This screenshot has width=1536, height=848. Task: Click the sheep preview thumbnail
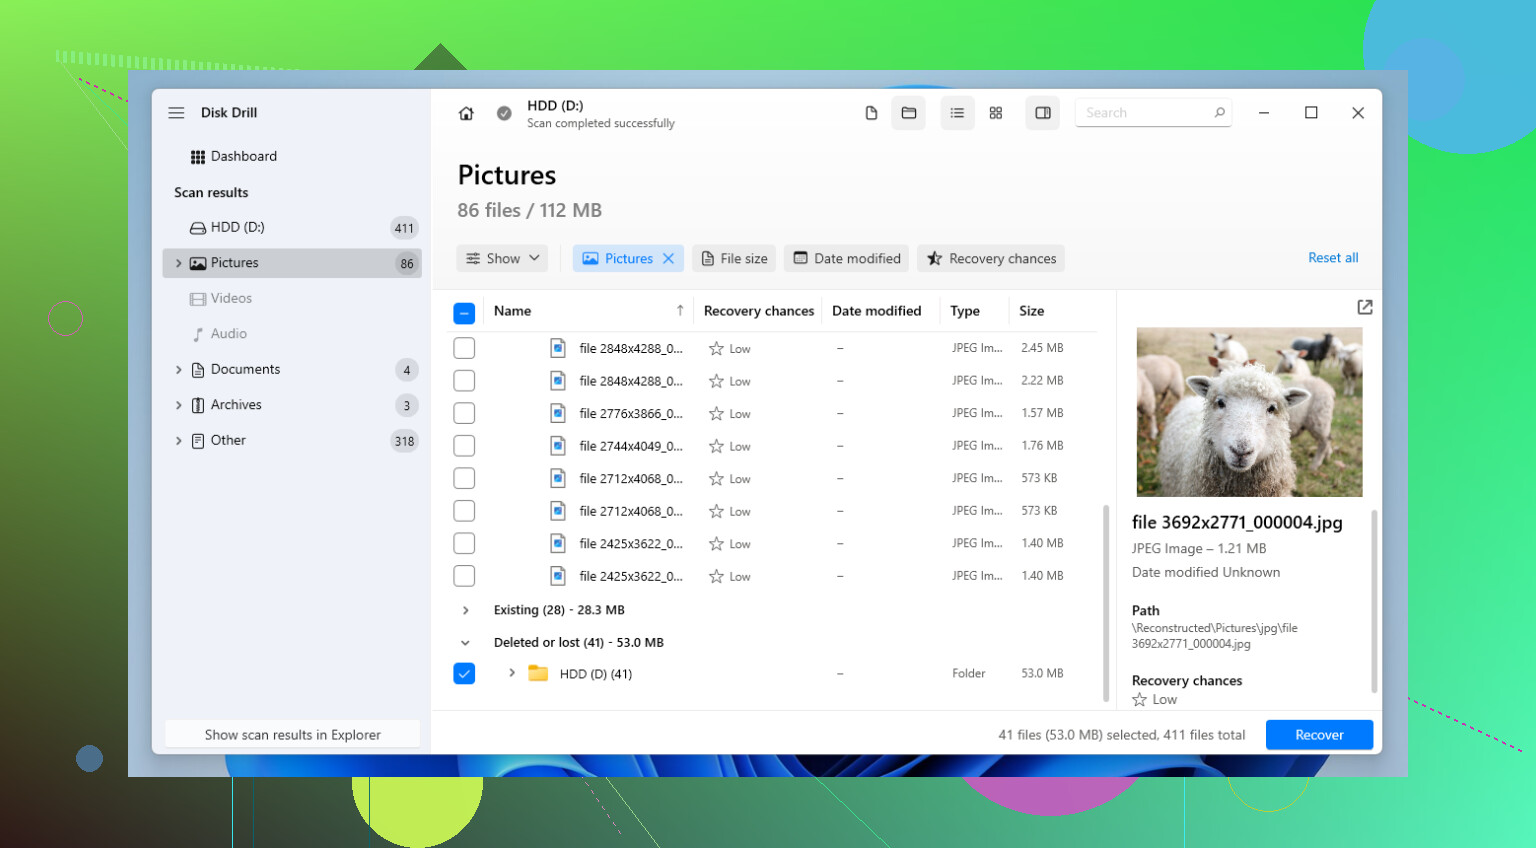(1249, 412)
